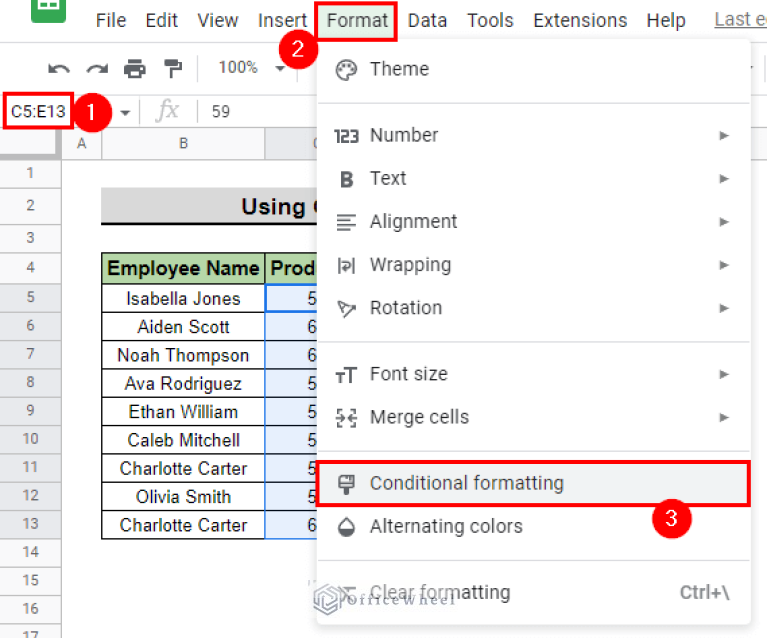Open the Google Sheets home icon
This screenshot has height=638, width=767.
(x=44, y=14)
